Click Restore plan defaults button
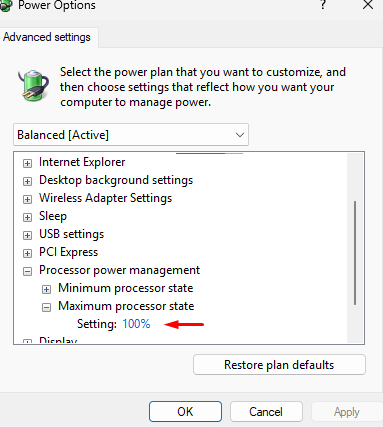Screen dimensions: 383x427 [279, 365]
